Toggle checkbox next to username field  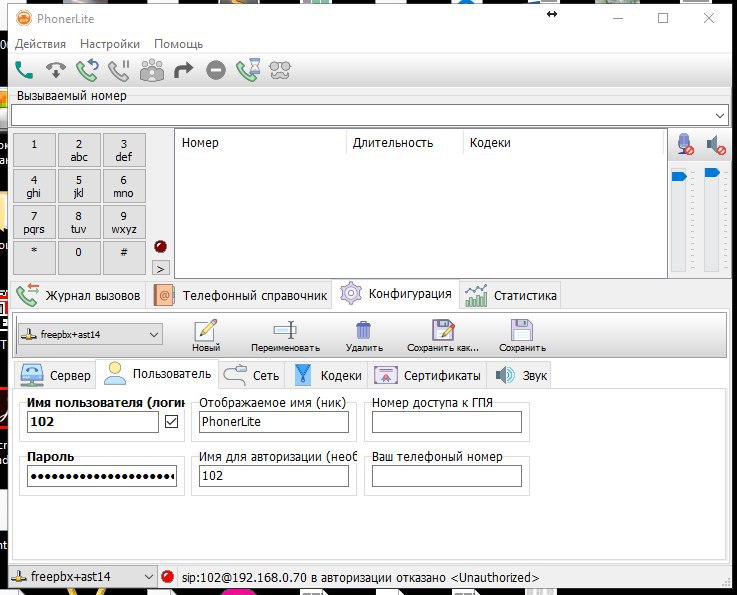[x=172, y=422]
